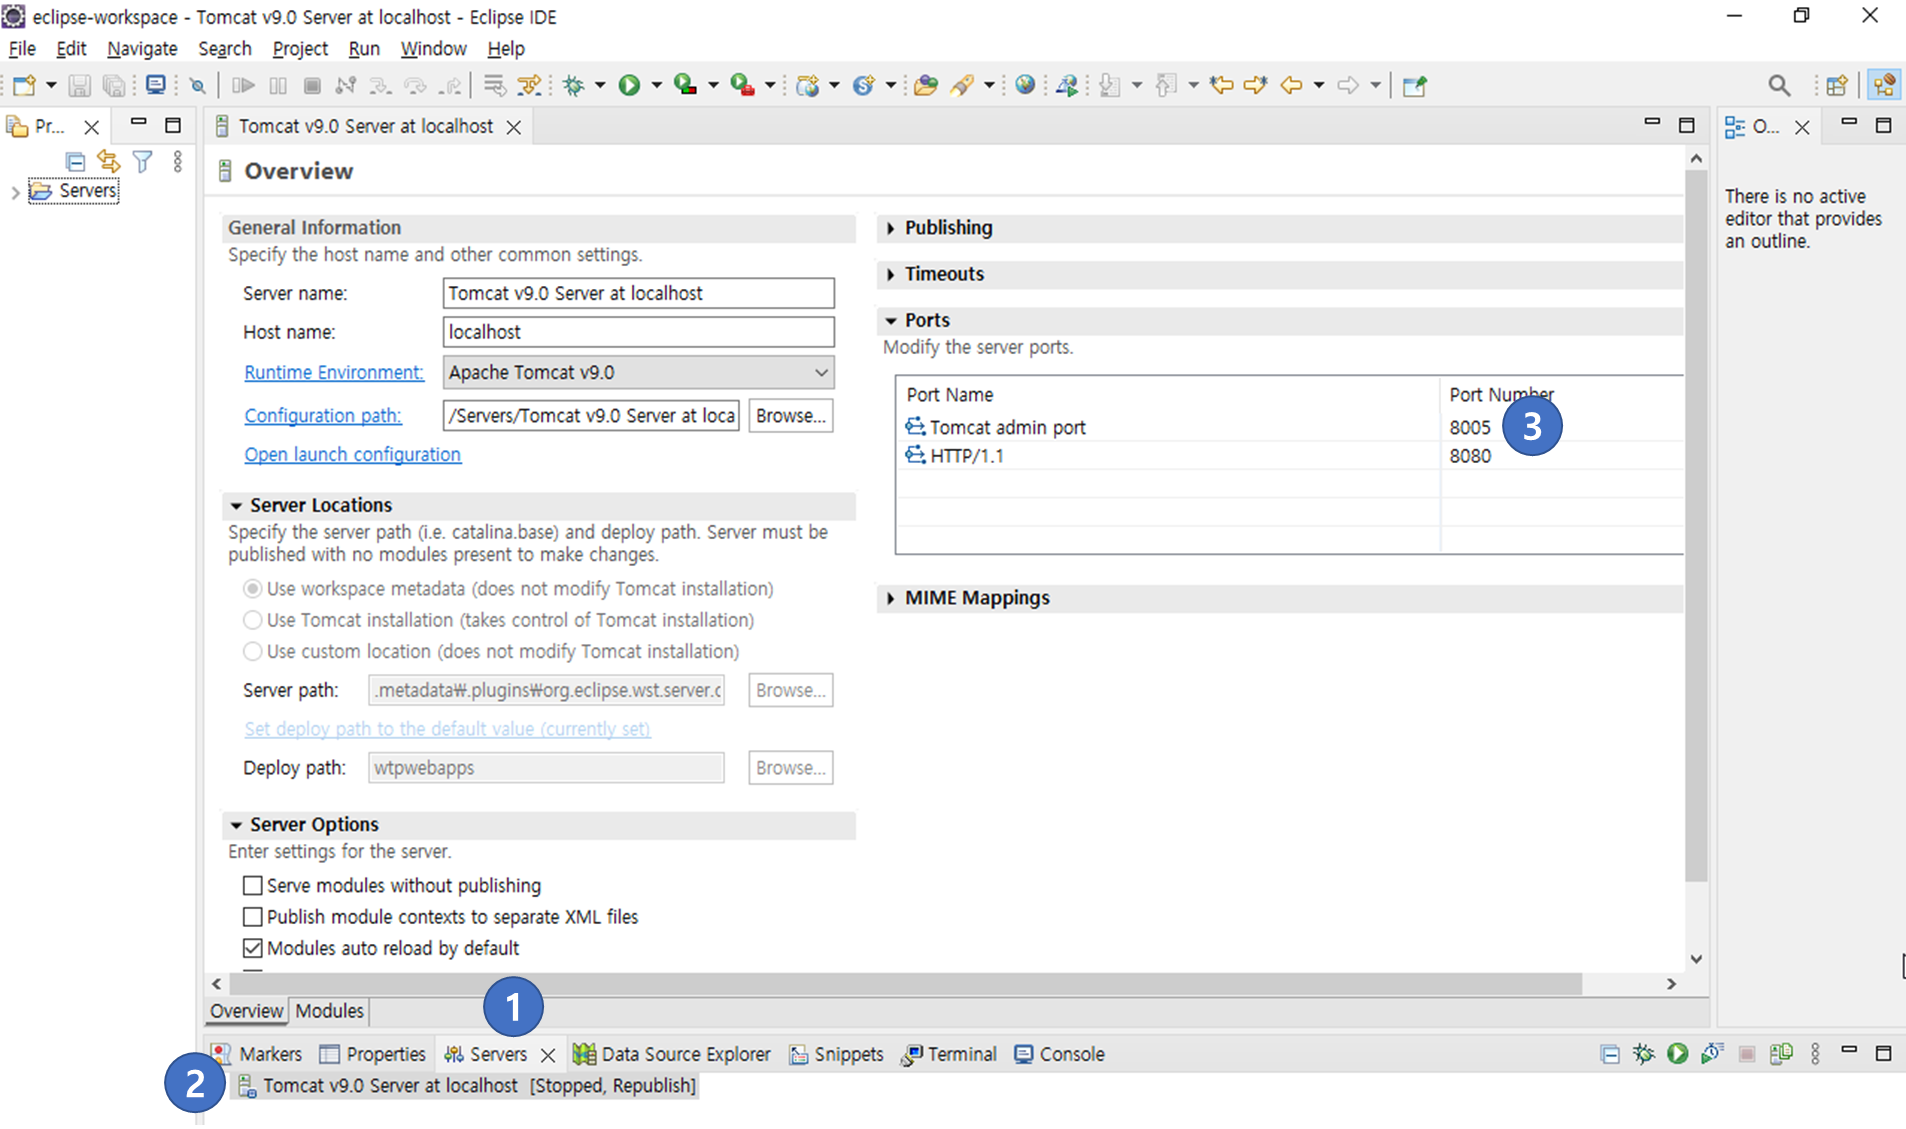Uncheck Modules auto reload by default

pyautogui.click(x=253, y=948)
